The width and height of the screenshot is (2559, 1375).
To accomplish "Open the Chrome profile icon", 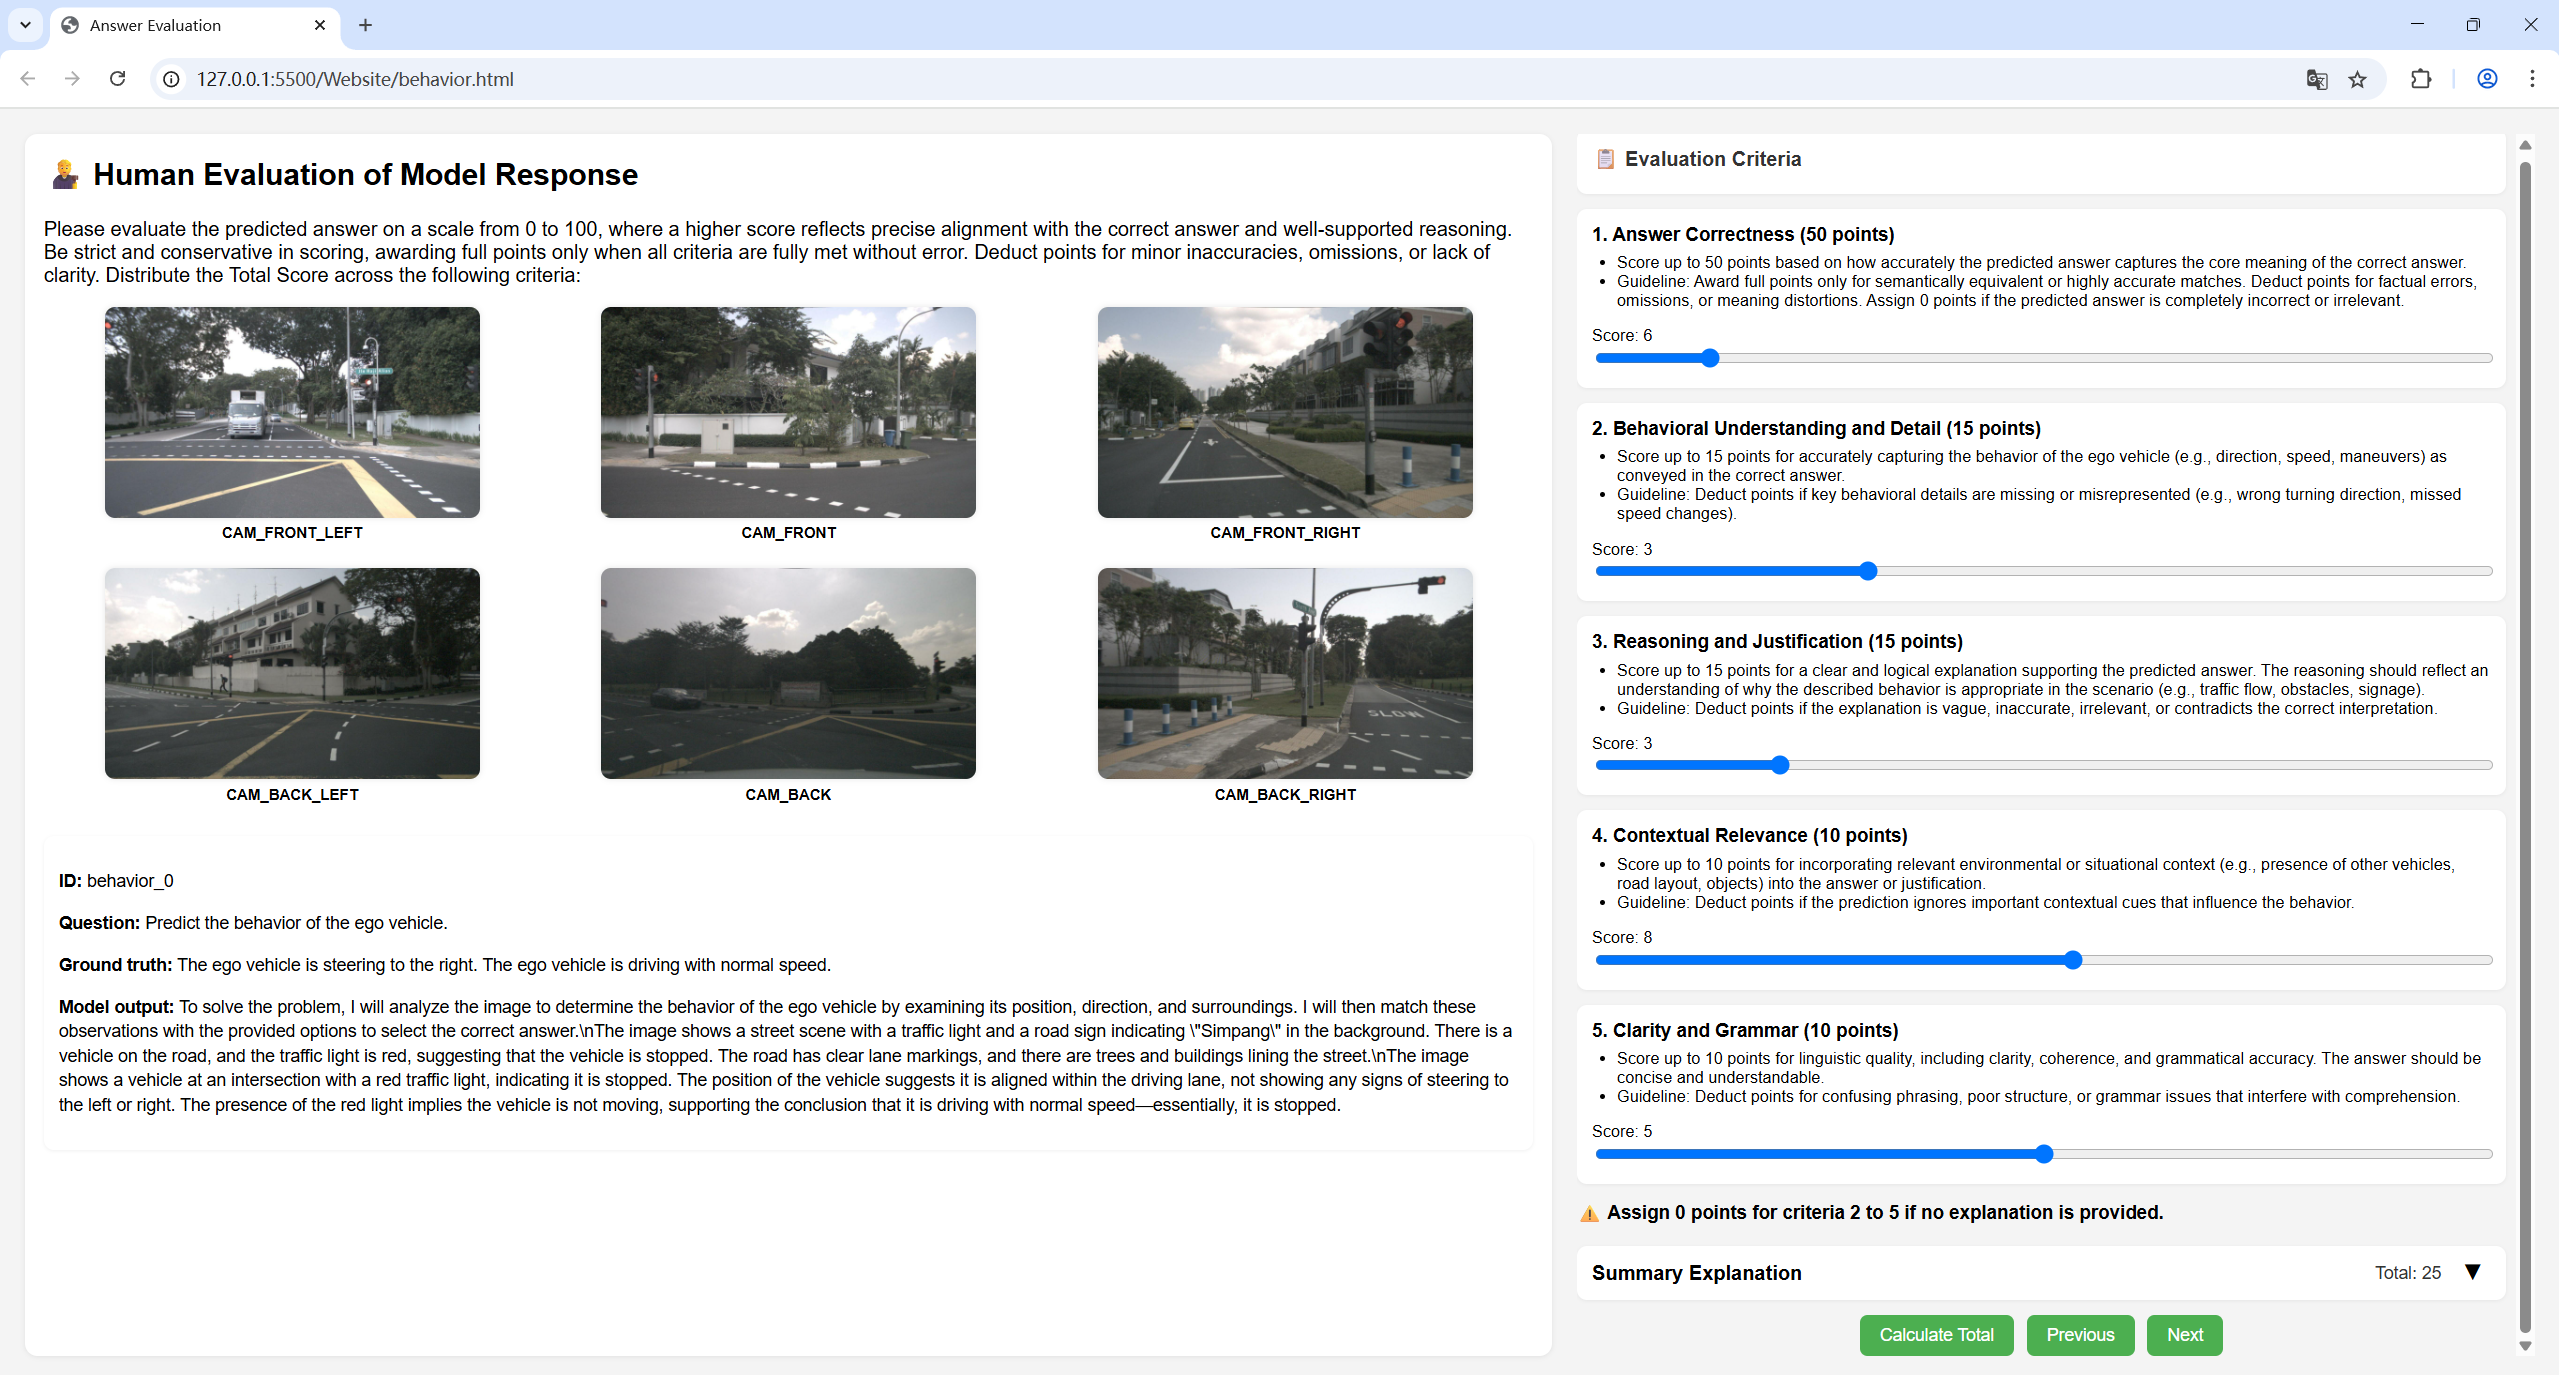I will pos(2487,79).
